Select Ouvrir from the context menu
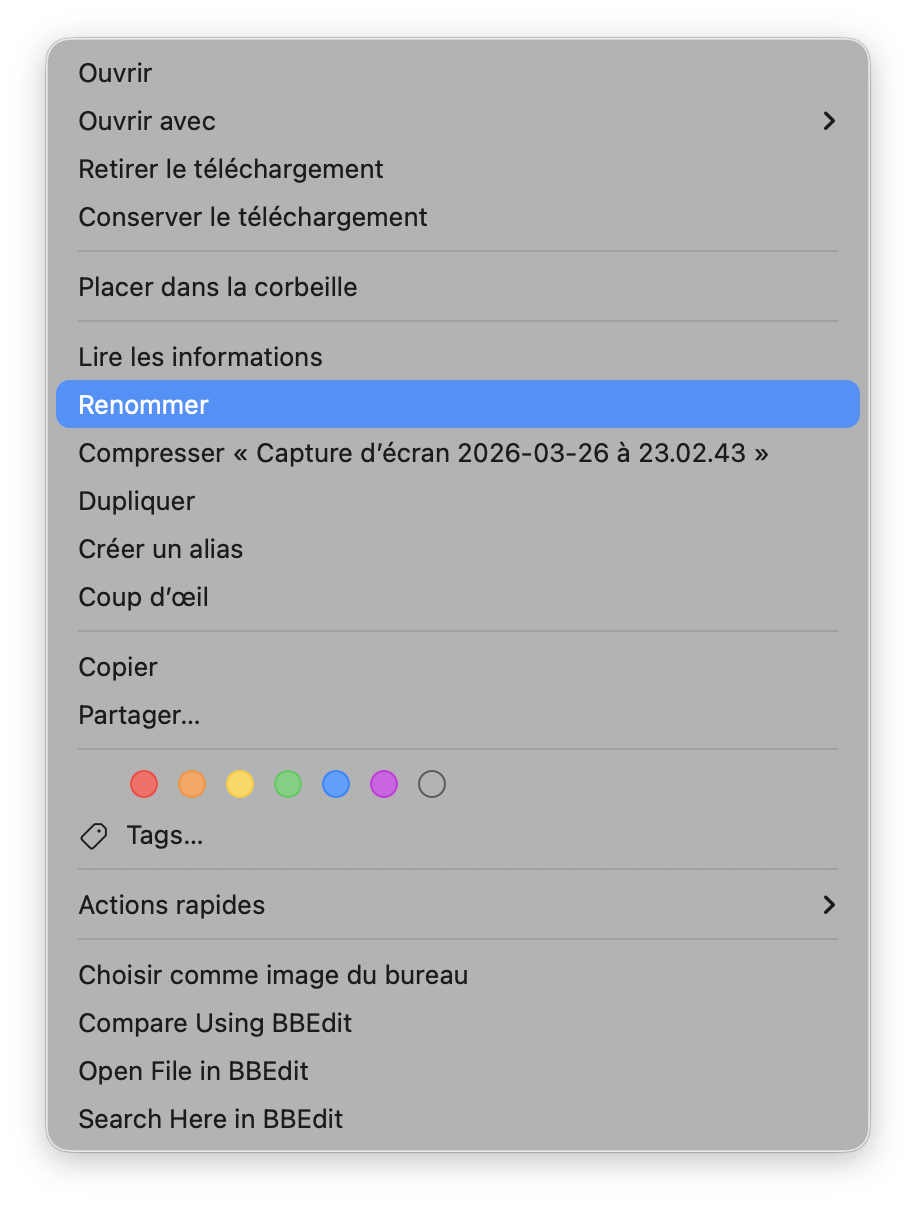The image size is (916, 1206). pos(115,73)
